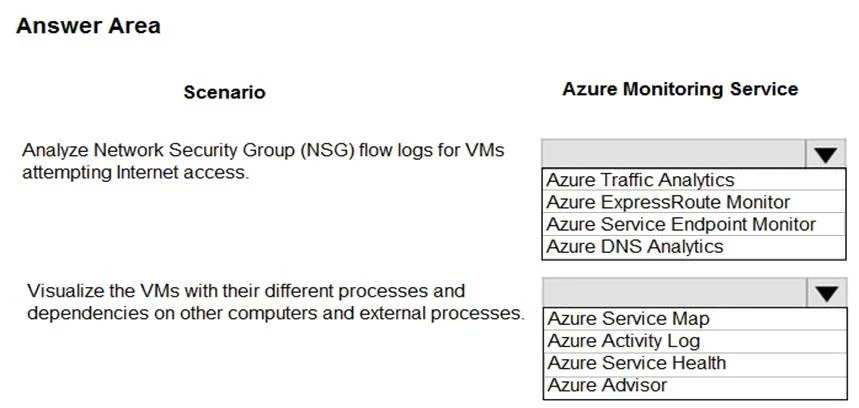Pick Azure Service Health option
859x408 pixels.
pyautogui.click(x=694, y=363)
